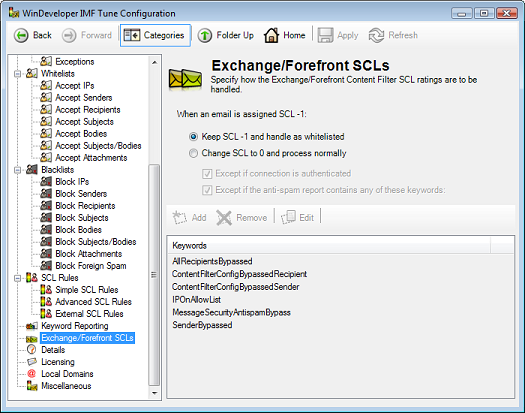Open Accept Attachments in the tree

pyautogui.click(x=91, y=158)
